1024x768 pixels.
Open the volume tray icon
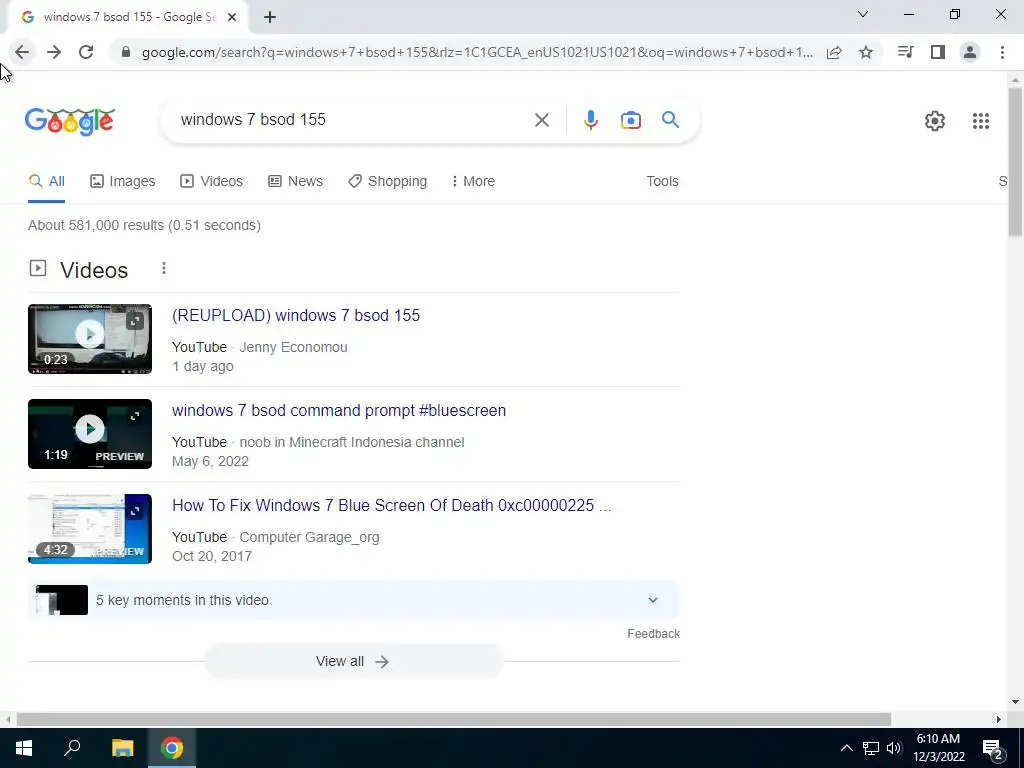pyautogui.click(x=894, y=748)
